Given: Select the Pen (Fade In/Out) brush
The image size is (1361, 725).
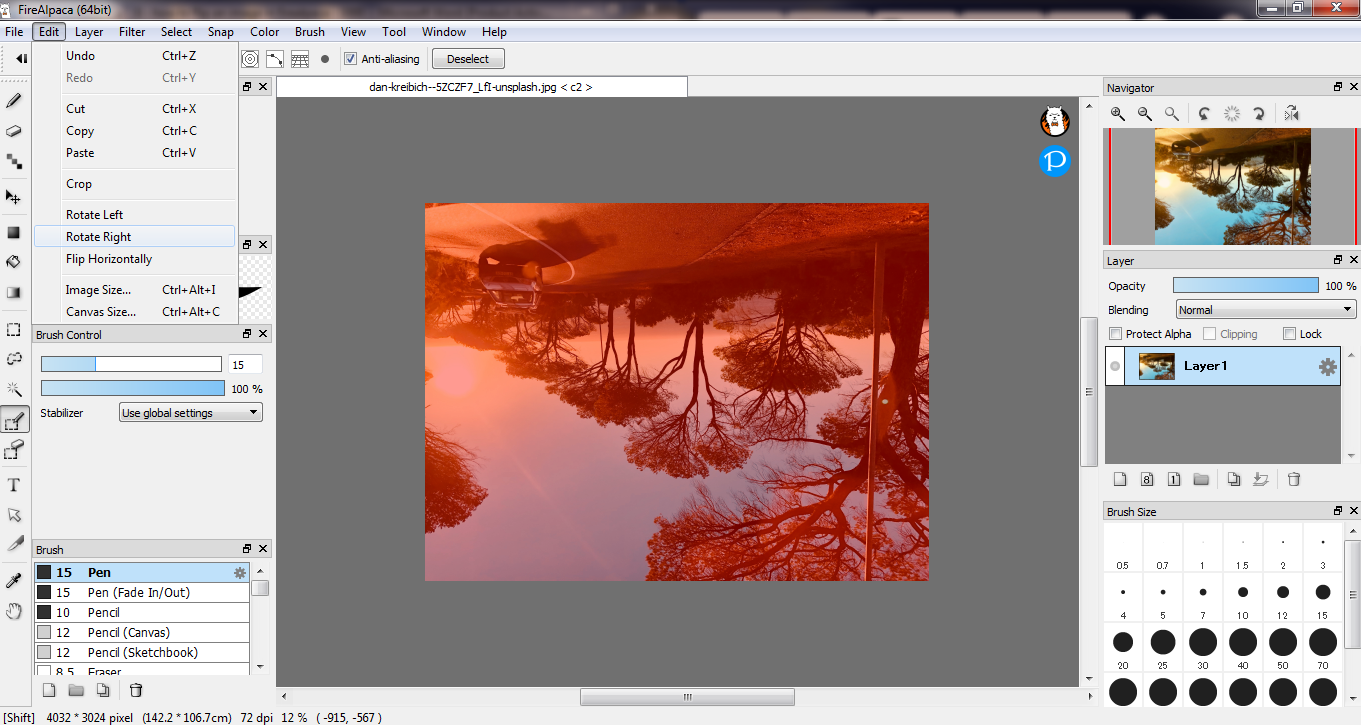Looking at the screenshot, I should pyautogui.click(x=141, y=593).
